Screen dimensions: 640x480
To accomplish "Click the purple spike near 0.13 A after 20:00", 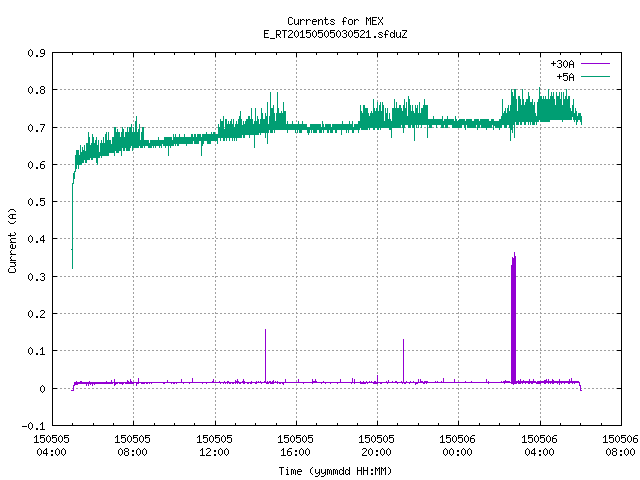I will [404, 361].
